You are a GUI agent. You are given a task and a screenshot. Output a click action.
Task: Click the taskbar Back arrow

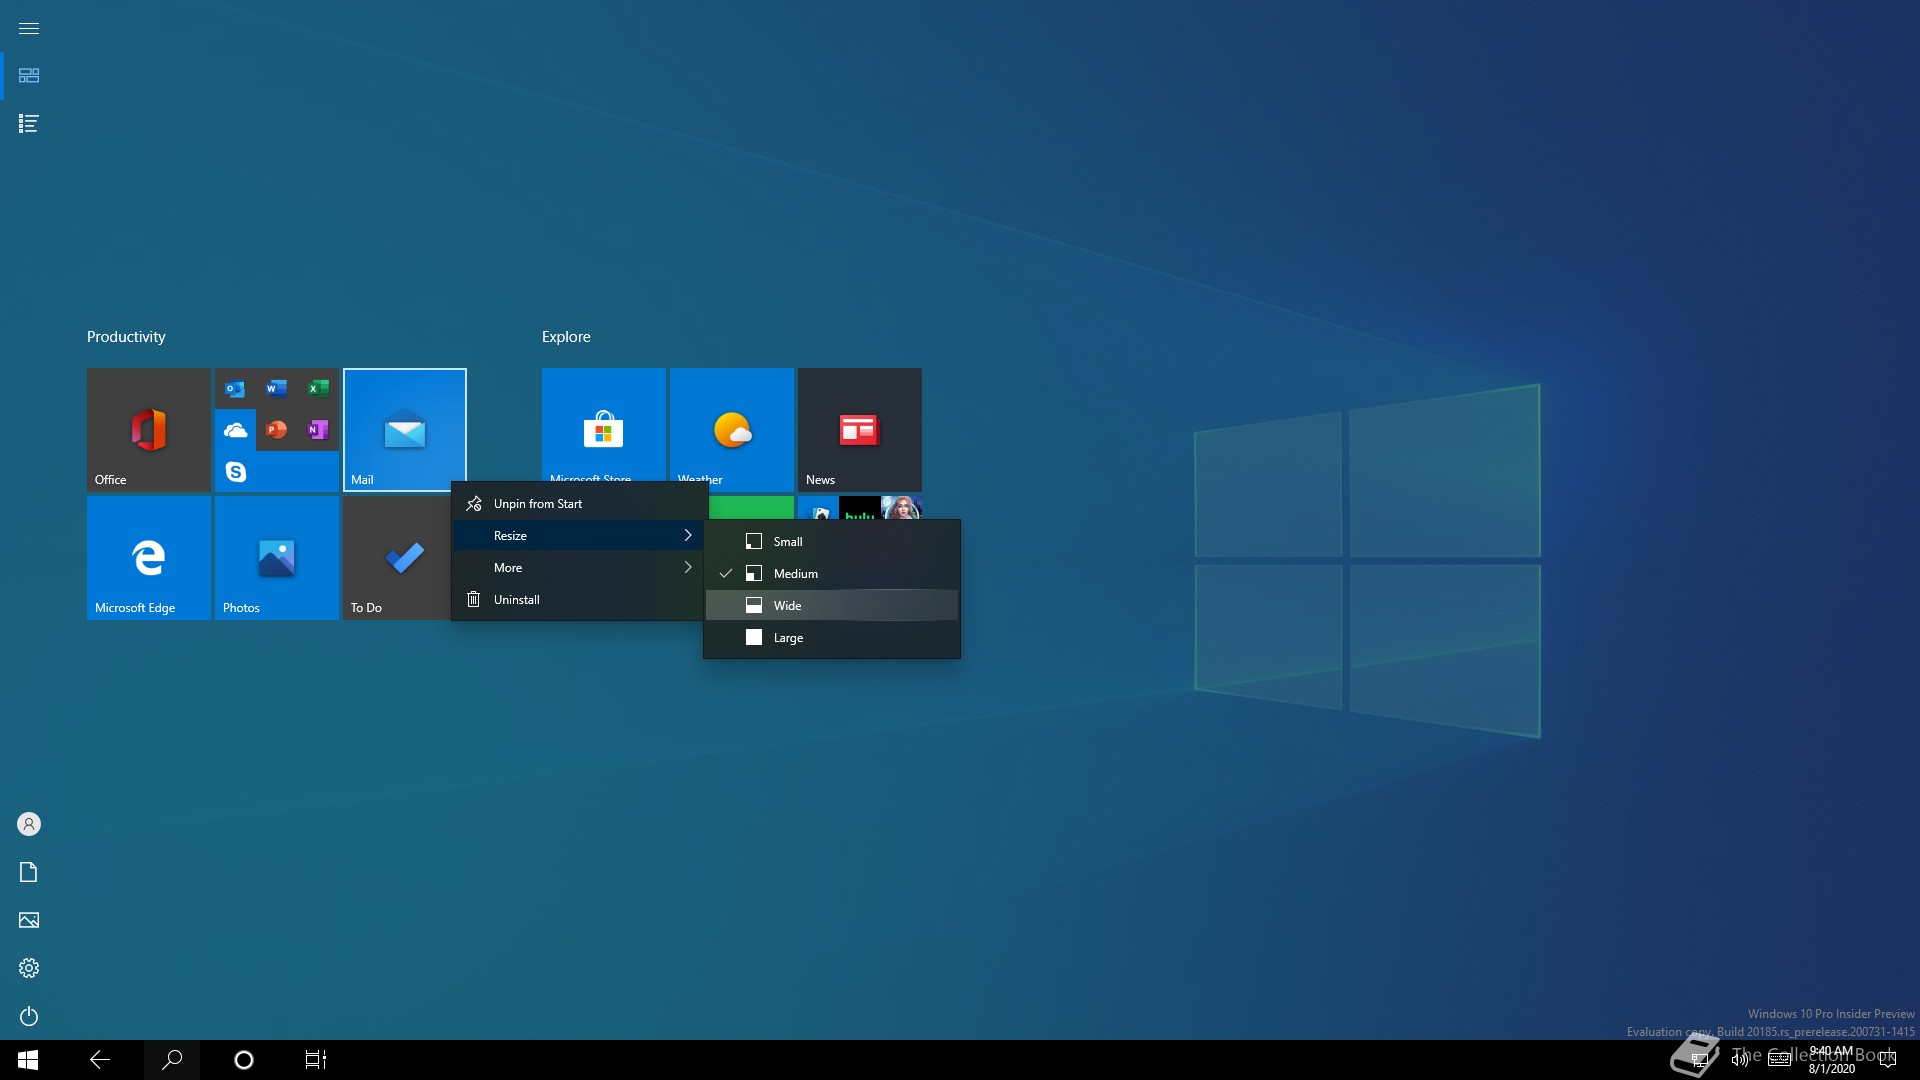[100, 1060]
